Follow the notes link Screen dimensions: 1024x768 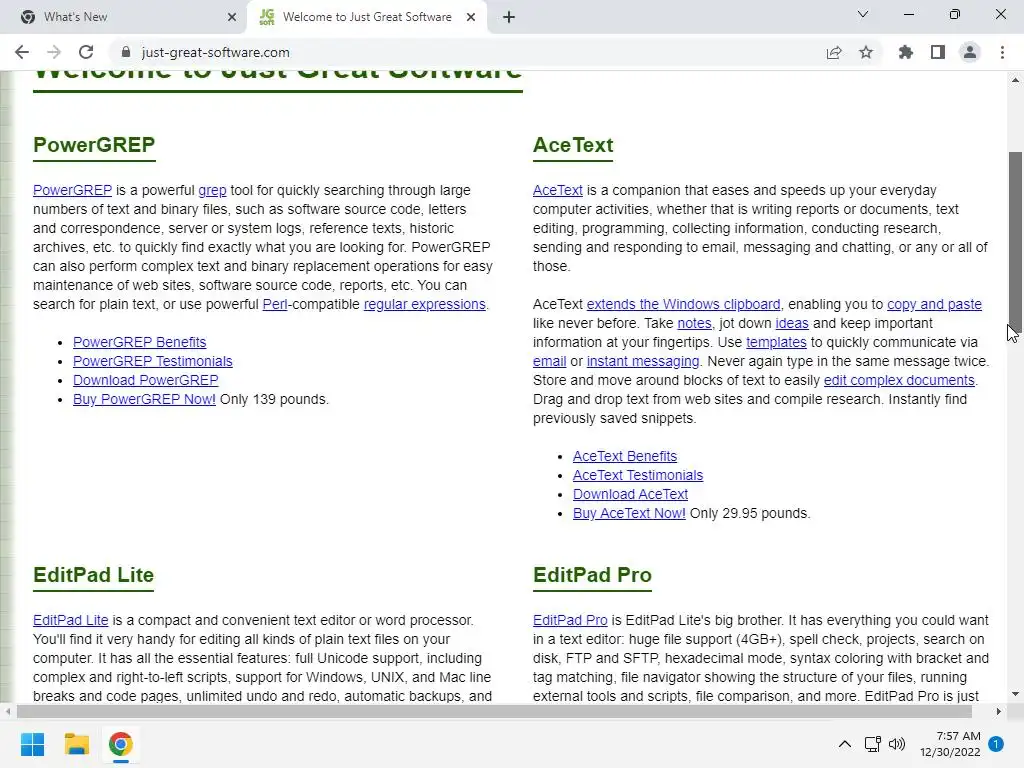(694, 323)
